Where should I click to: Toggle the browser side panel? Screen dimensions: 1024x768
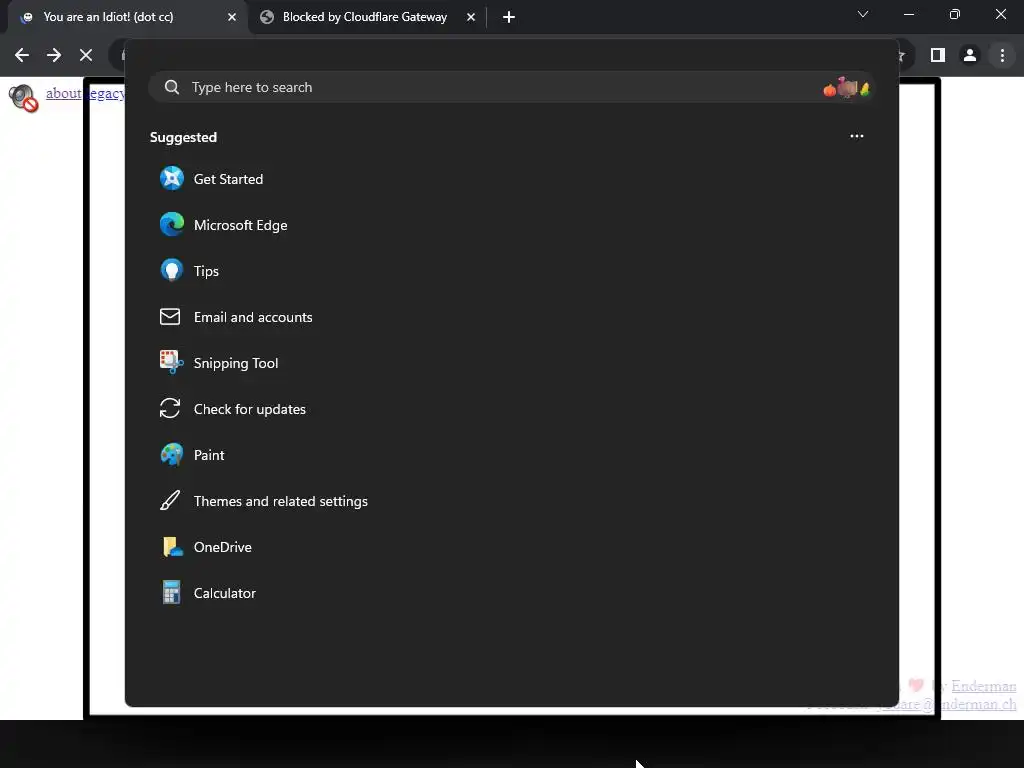pyautogui.click(x=938, y=55)
